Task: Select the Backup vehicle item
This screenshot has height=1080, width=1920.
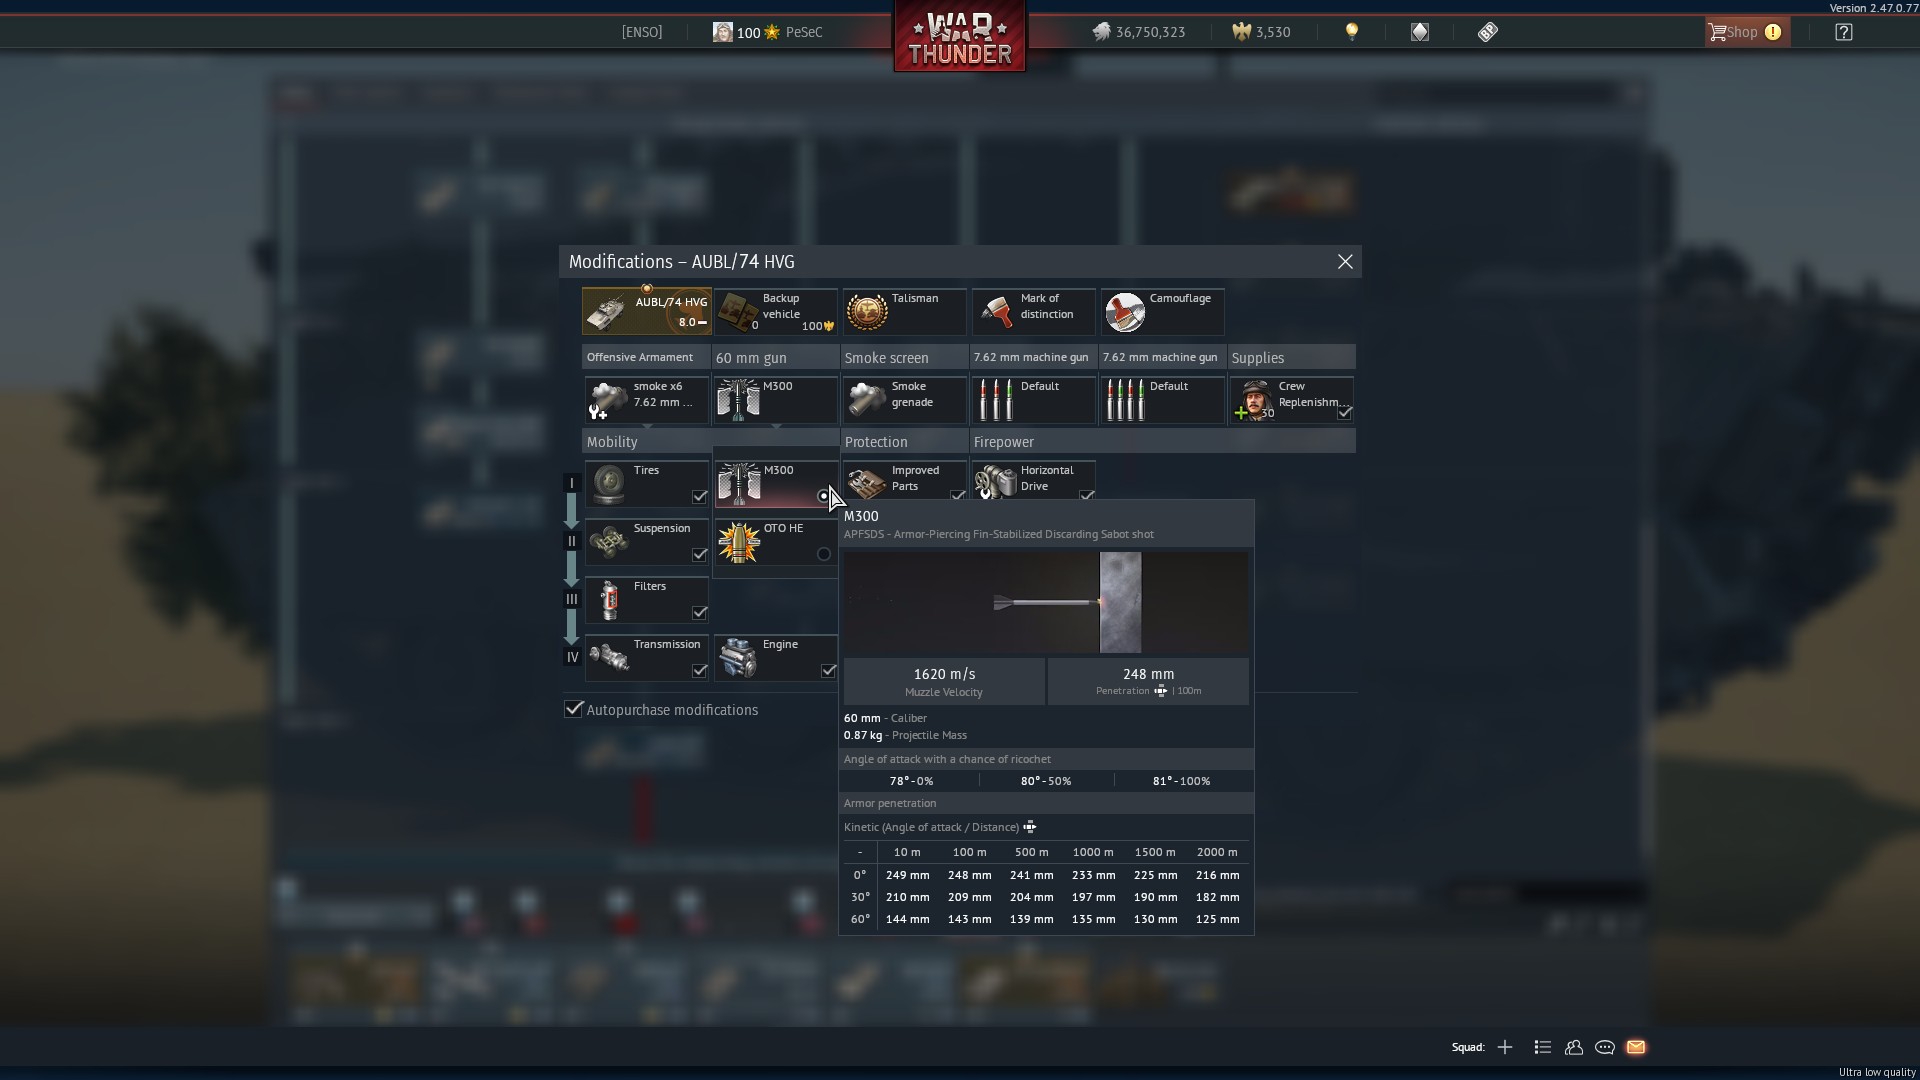Action: [775, 312]
